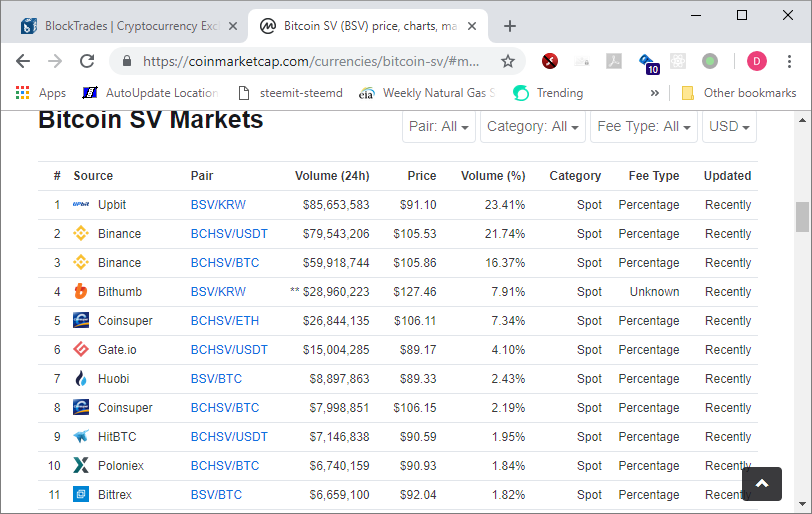Click the Bittrex exchange logo
This screenshot has width=812, height=514.
click(81, 494)
